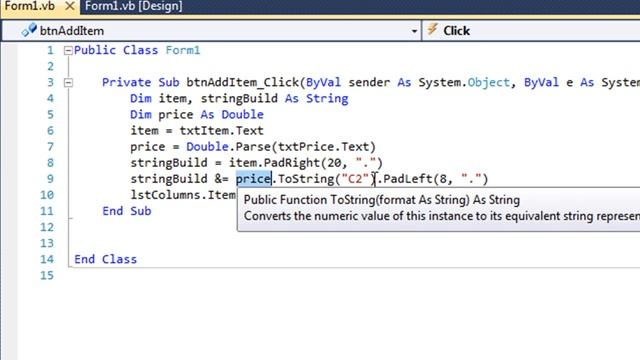Click the lightning bolt event icon
Image resolution: width=640 pixels, height=360 pixels.
(432, 30)
